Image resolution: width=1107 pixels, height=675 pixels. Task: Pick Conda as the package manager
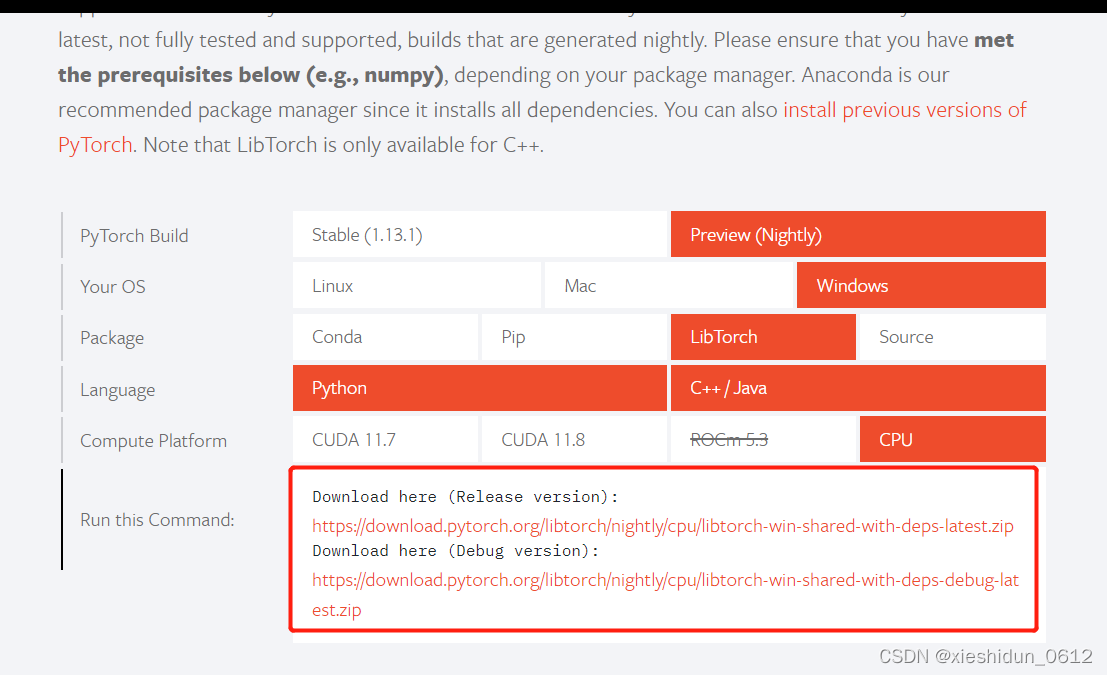point(385,337)
